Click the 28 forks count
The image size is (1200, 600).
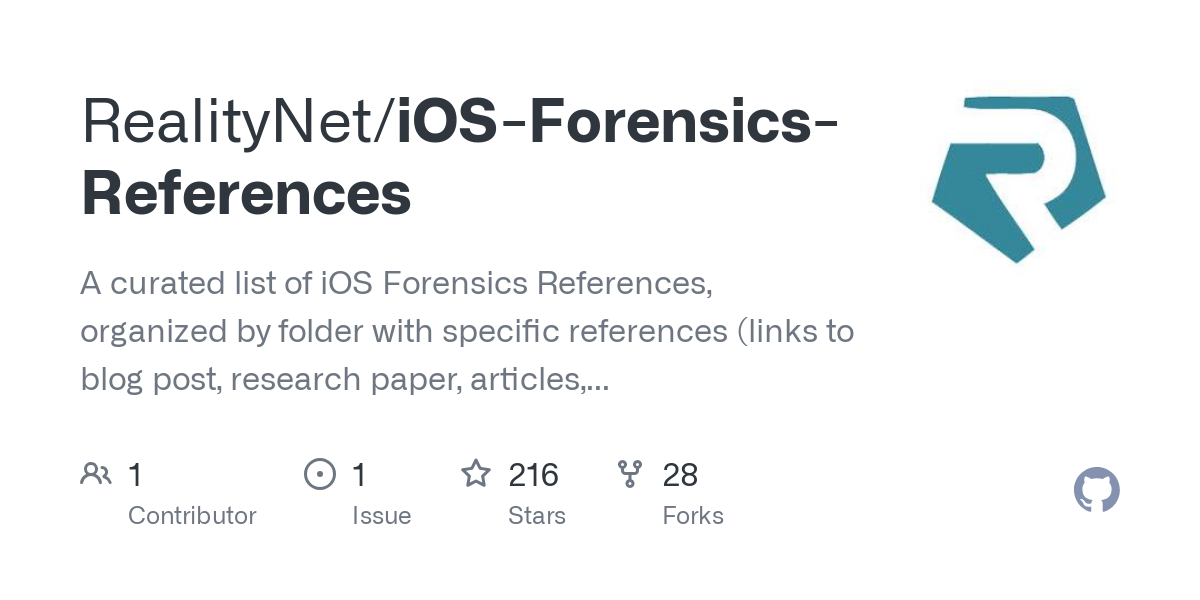[680, 475]
